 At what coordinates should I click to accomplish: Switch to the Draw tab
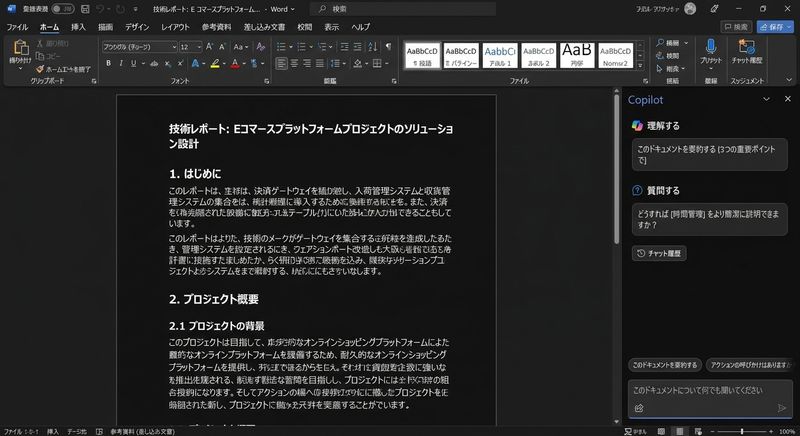106,27
